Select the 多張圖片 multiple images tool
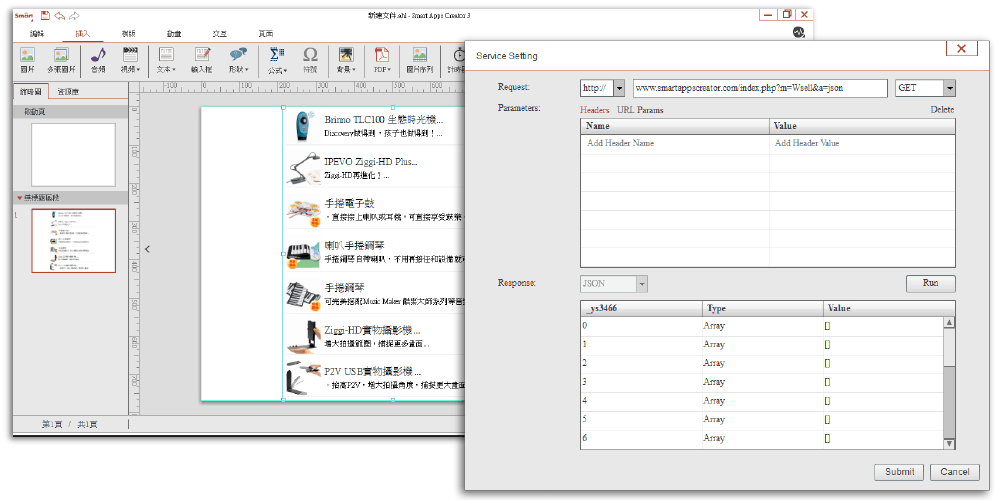This screenshot has height=500, width=1000. pyautogui.click(x=61, y=60)
